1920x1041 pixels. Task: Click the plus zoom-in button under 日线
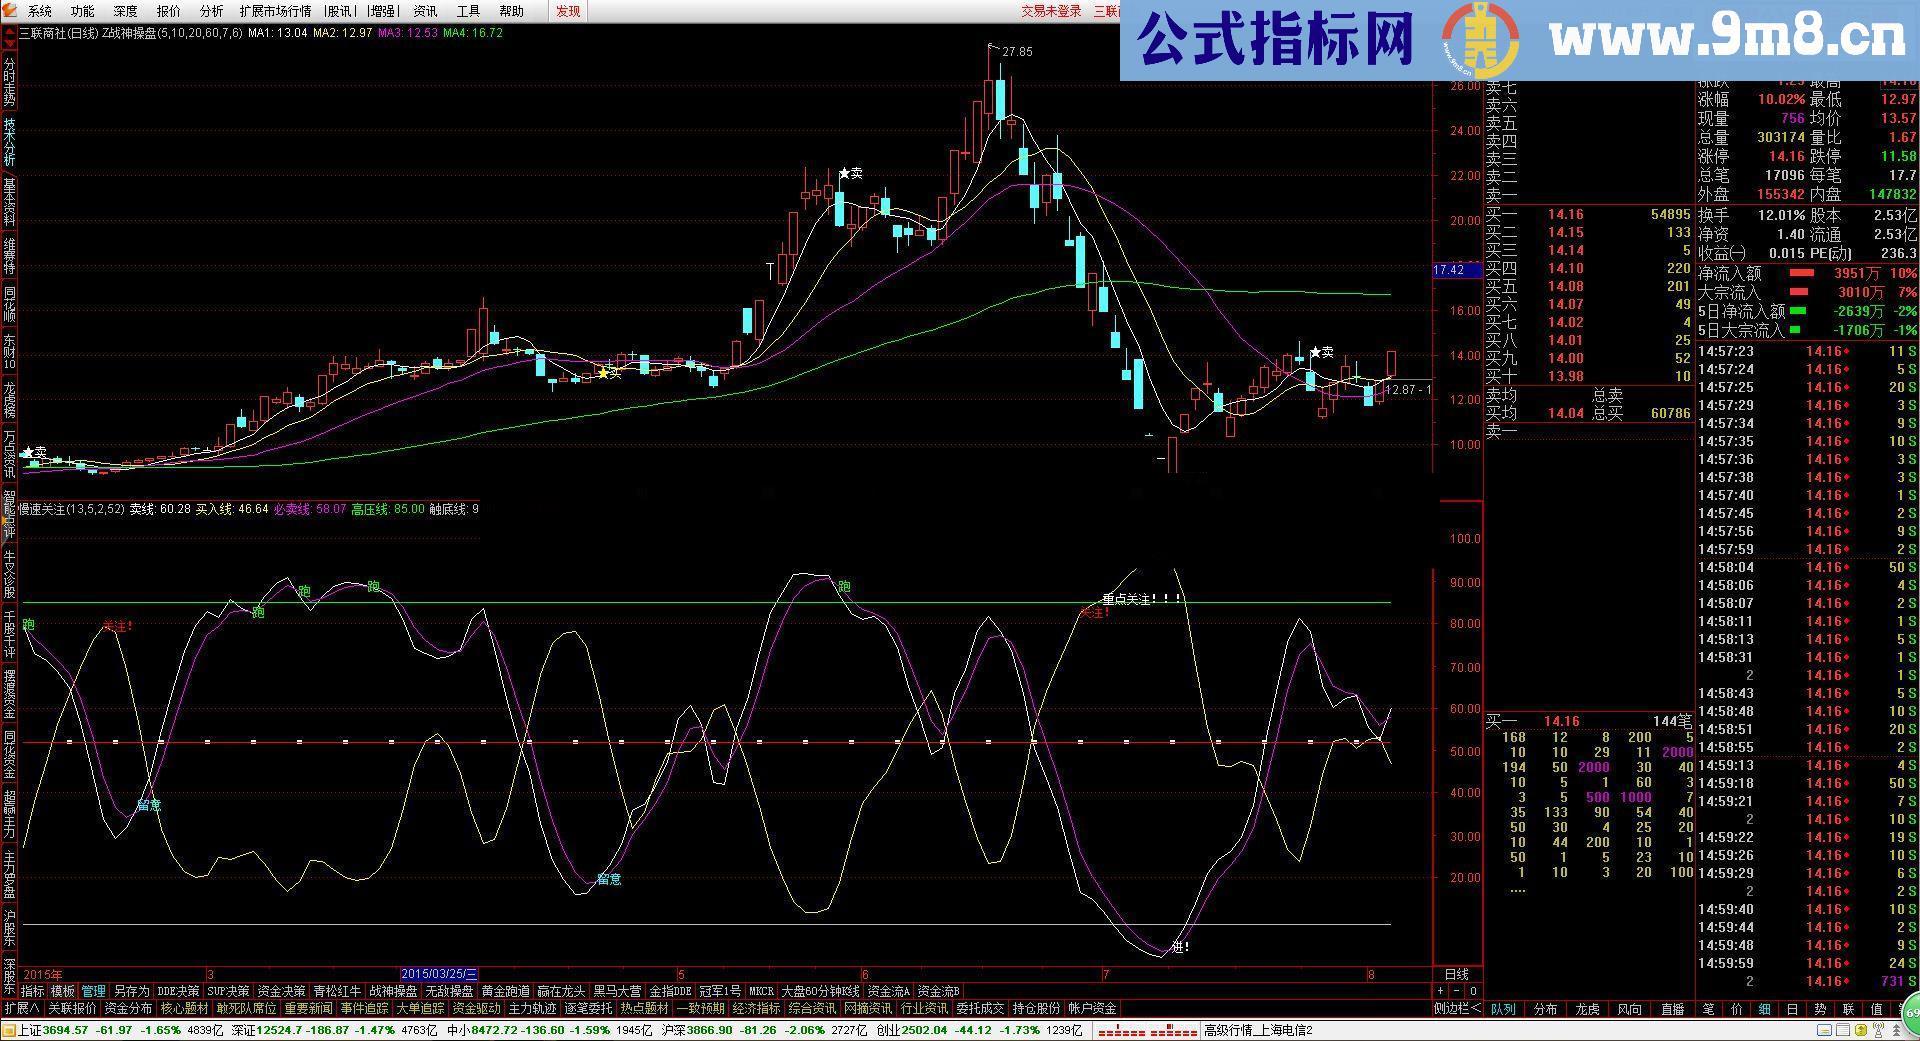1441,991
